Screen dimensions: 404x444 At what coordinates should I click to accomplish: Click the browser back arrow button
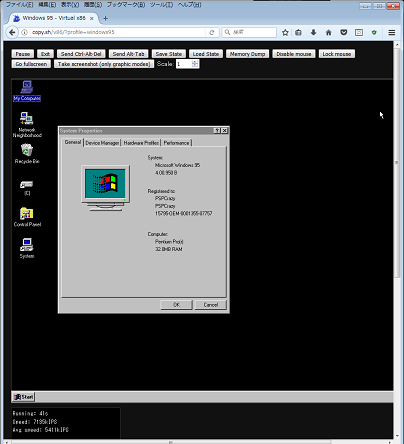pos(12,32)
